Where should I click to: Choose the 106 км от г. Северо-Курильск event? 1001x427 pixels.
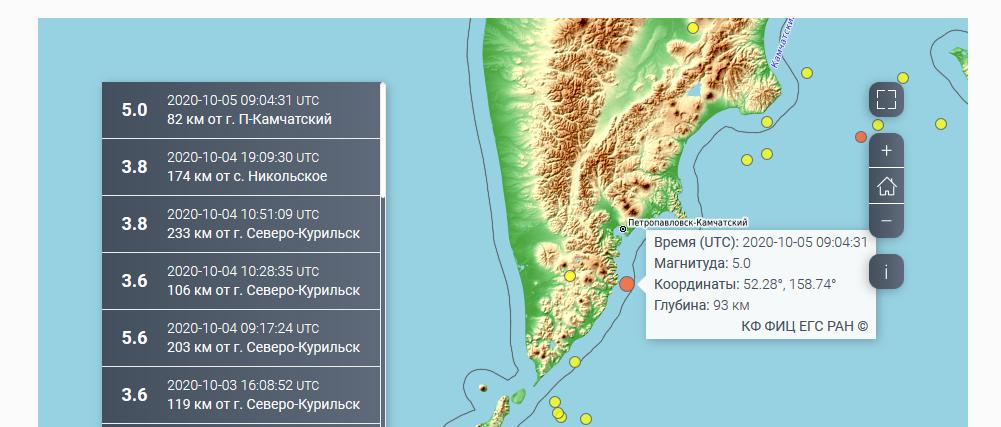pos(241,281)
